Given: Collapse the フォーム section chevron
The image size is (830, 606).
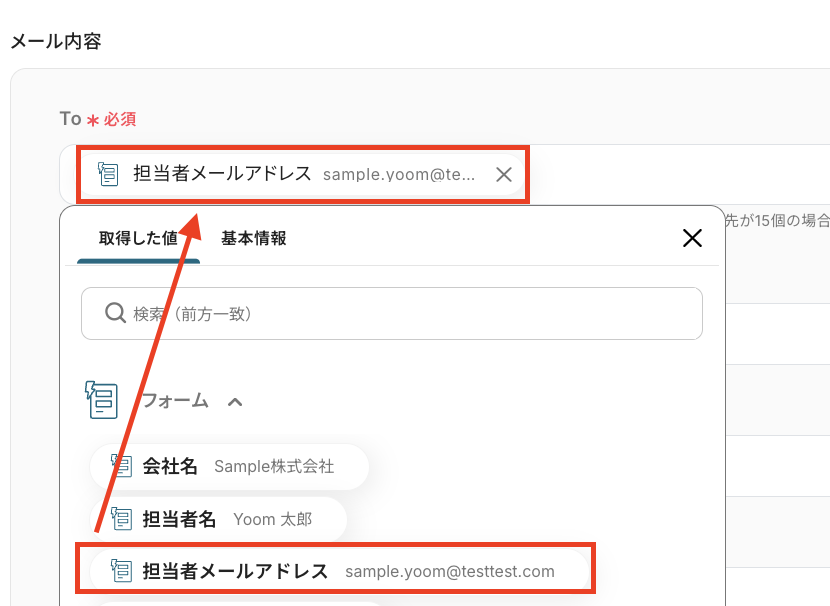Looking at the screenshot, I should tap(235, 402).
